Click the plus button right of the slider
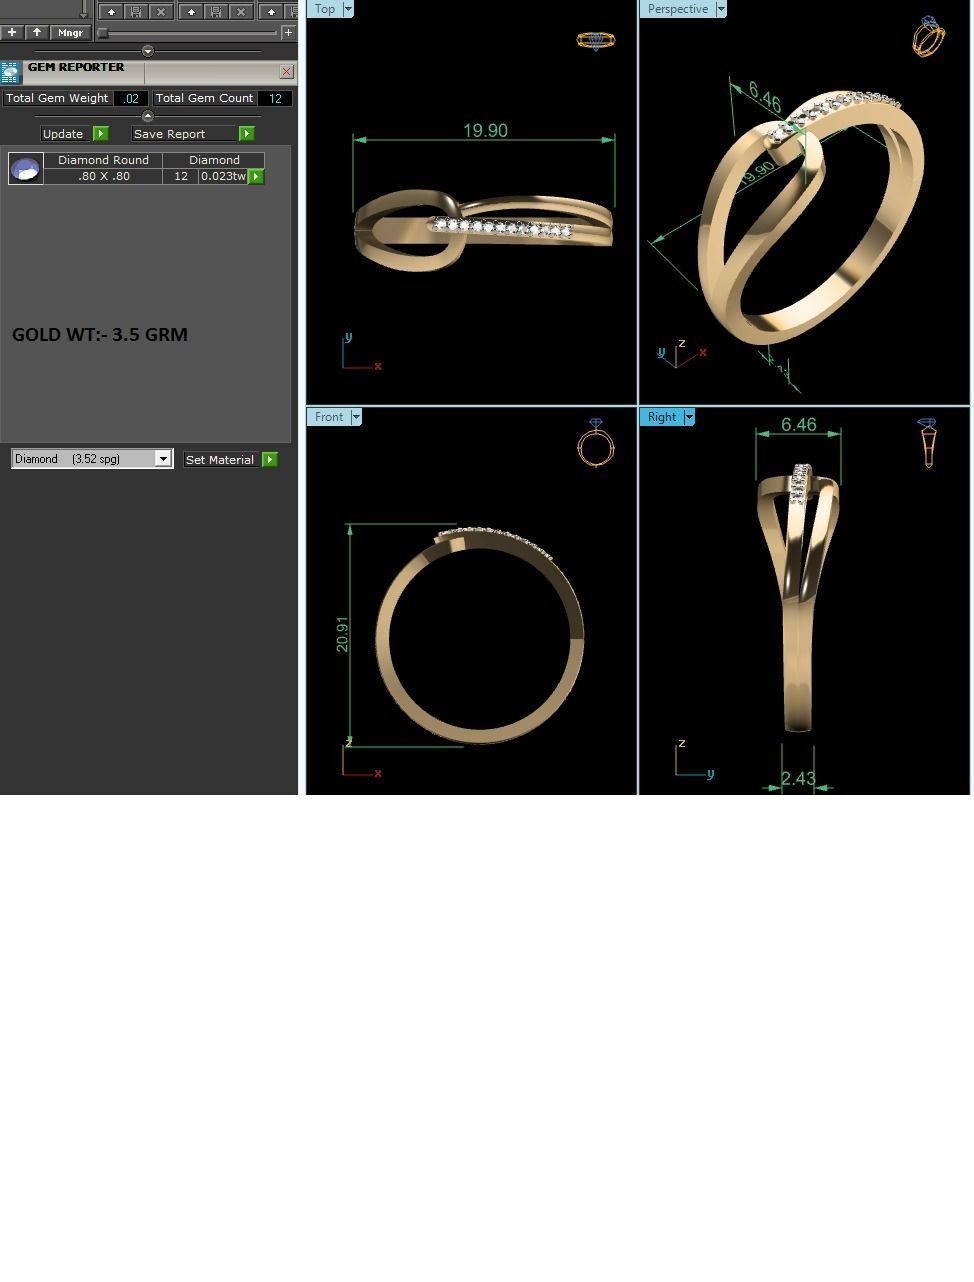This screenshot has height=1282, width=974. coord(288,33)
